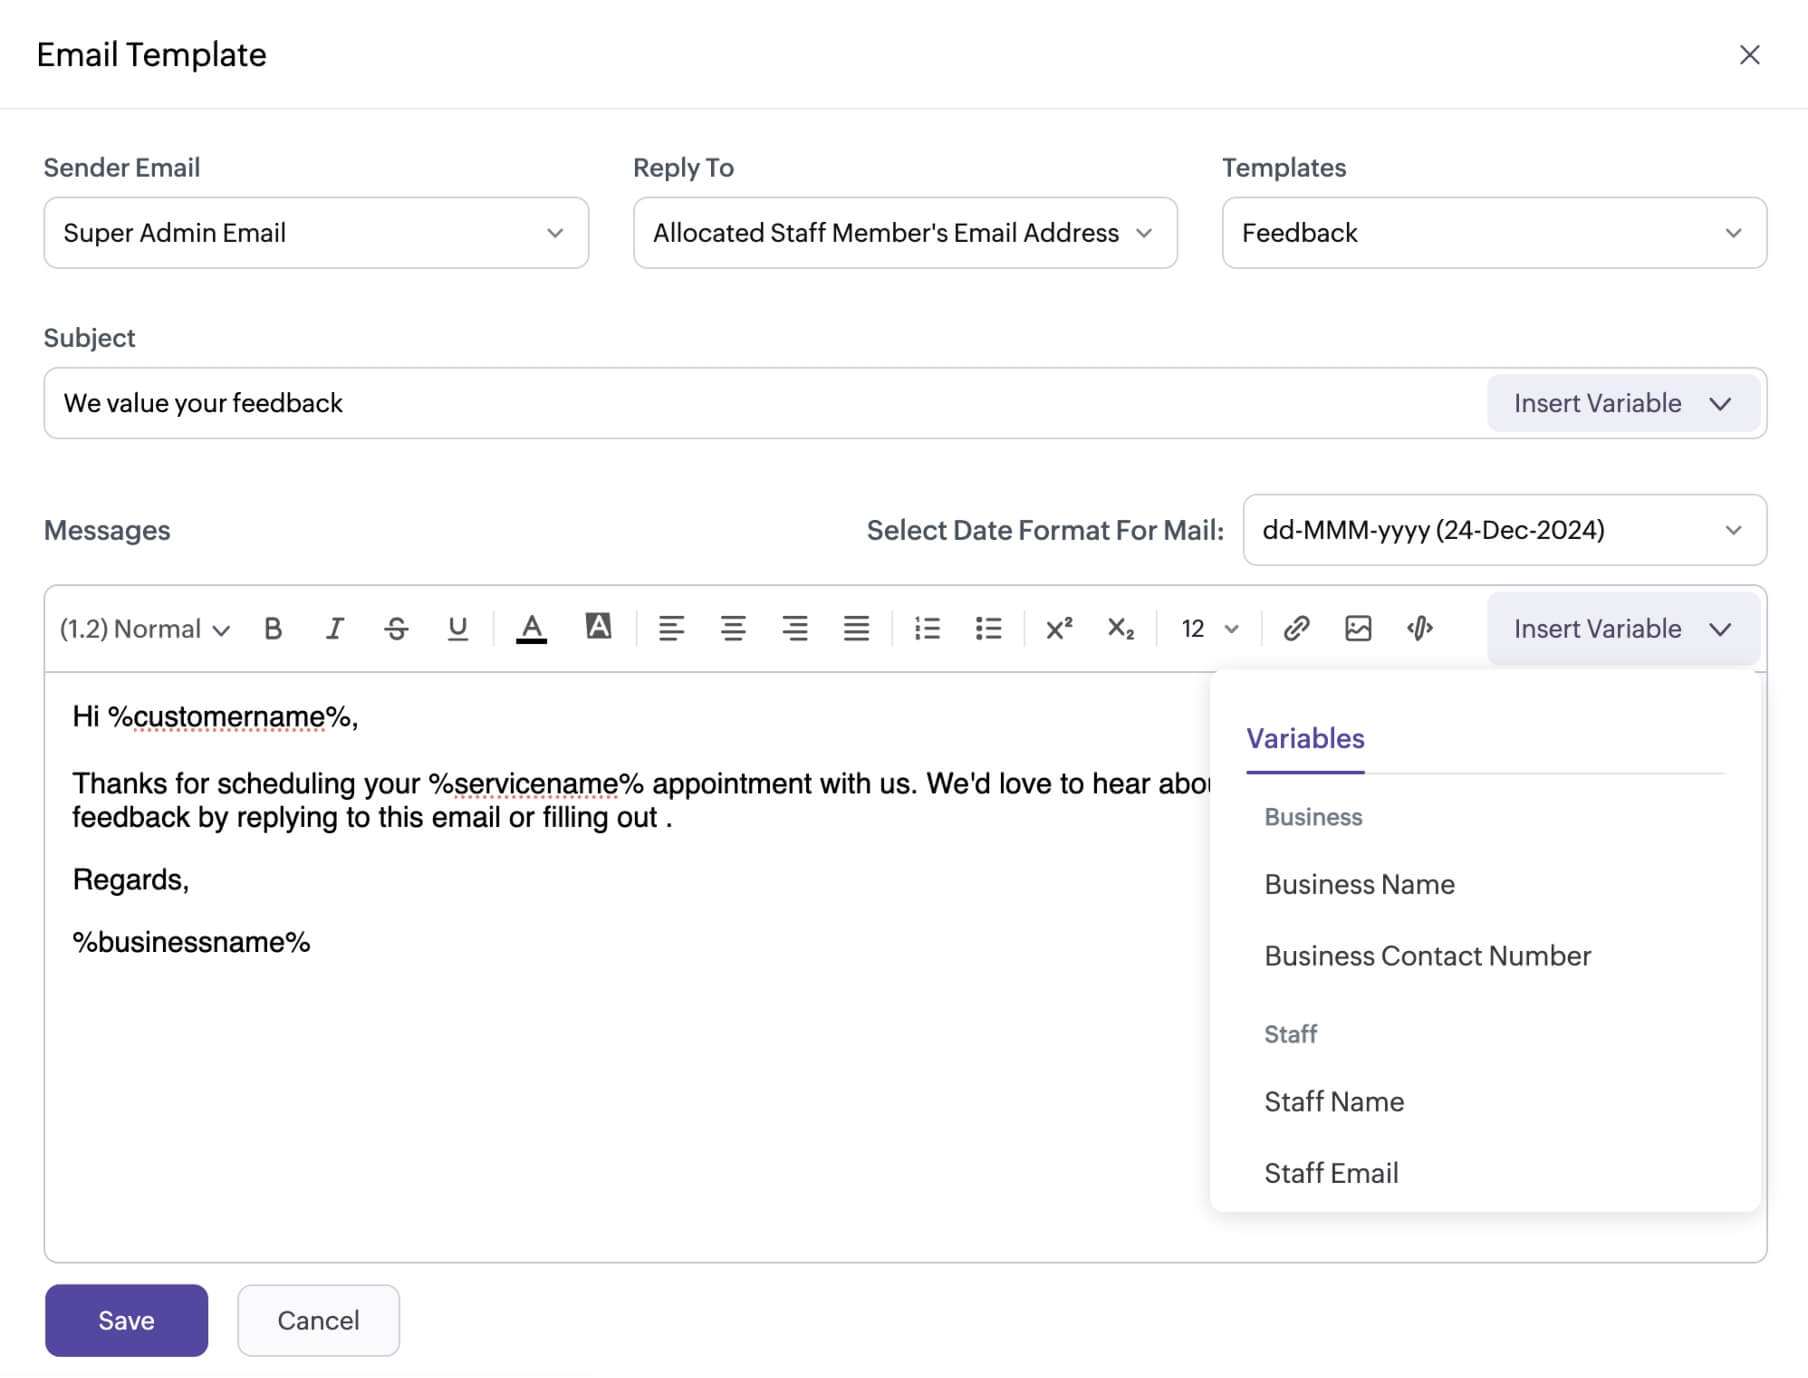The image size is (1808, 1378).
Task: Underline the selected message text
Action: coord(457,629)
